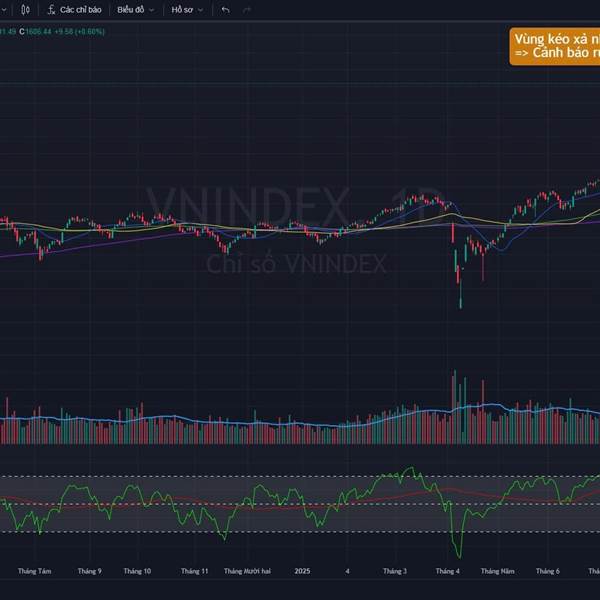The width and height of the screenshot is (600, 600).
Task: Click the Tháng 6 axis label
Action: coord(548,571)
